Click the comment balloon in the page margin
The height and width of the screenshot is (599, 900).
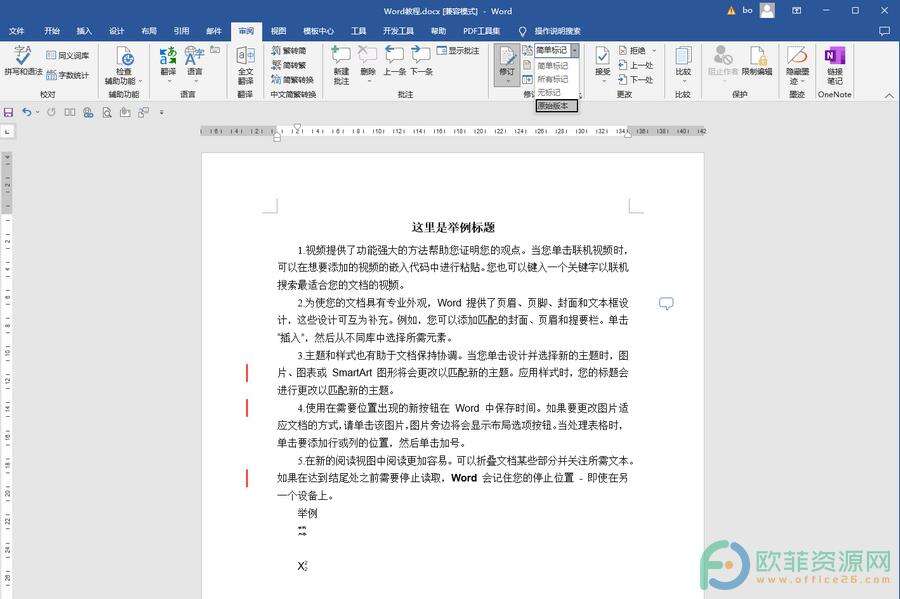[x=666, y=303]
